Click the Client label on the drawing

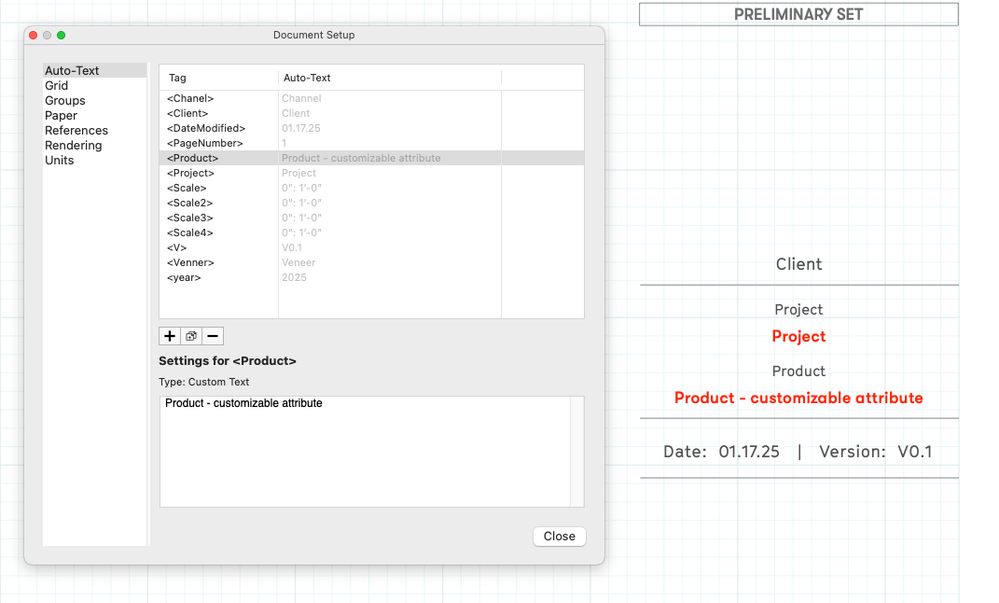coord(798,264)
